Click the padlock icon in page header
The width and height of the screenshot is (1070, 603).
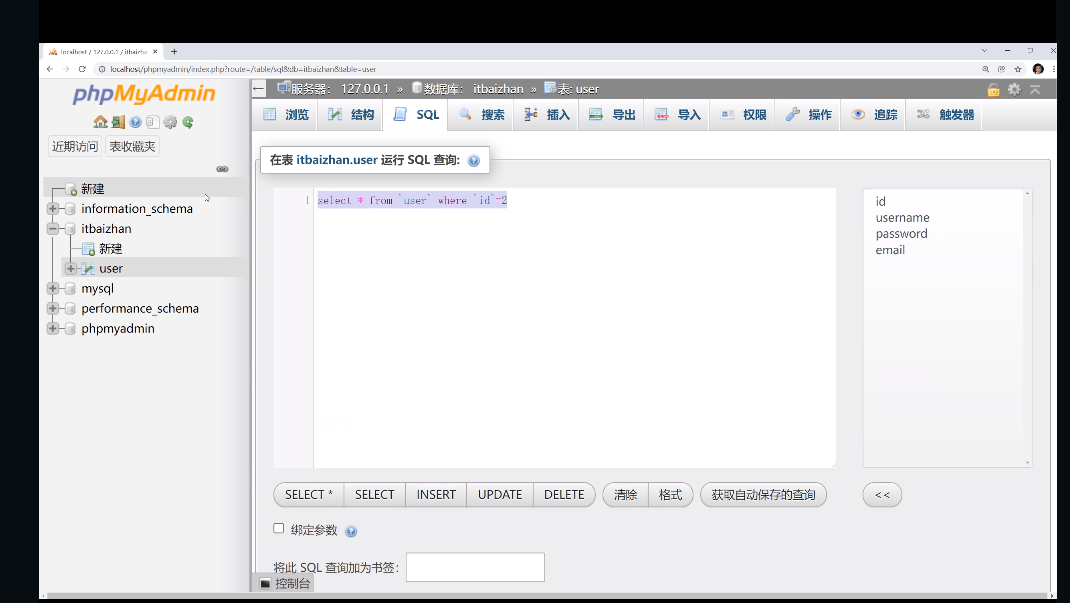994,89
